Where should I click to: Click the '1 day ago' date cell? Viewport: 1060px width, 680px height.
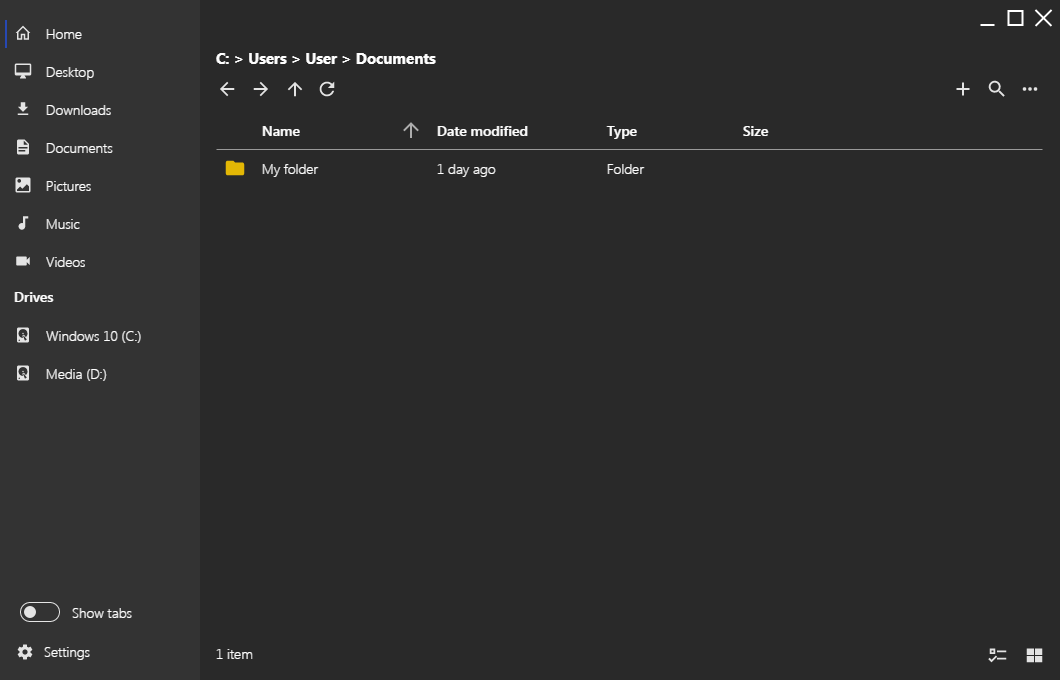[x=466, y=169]
